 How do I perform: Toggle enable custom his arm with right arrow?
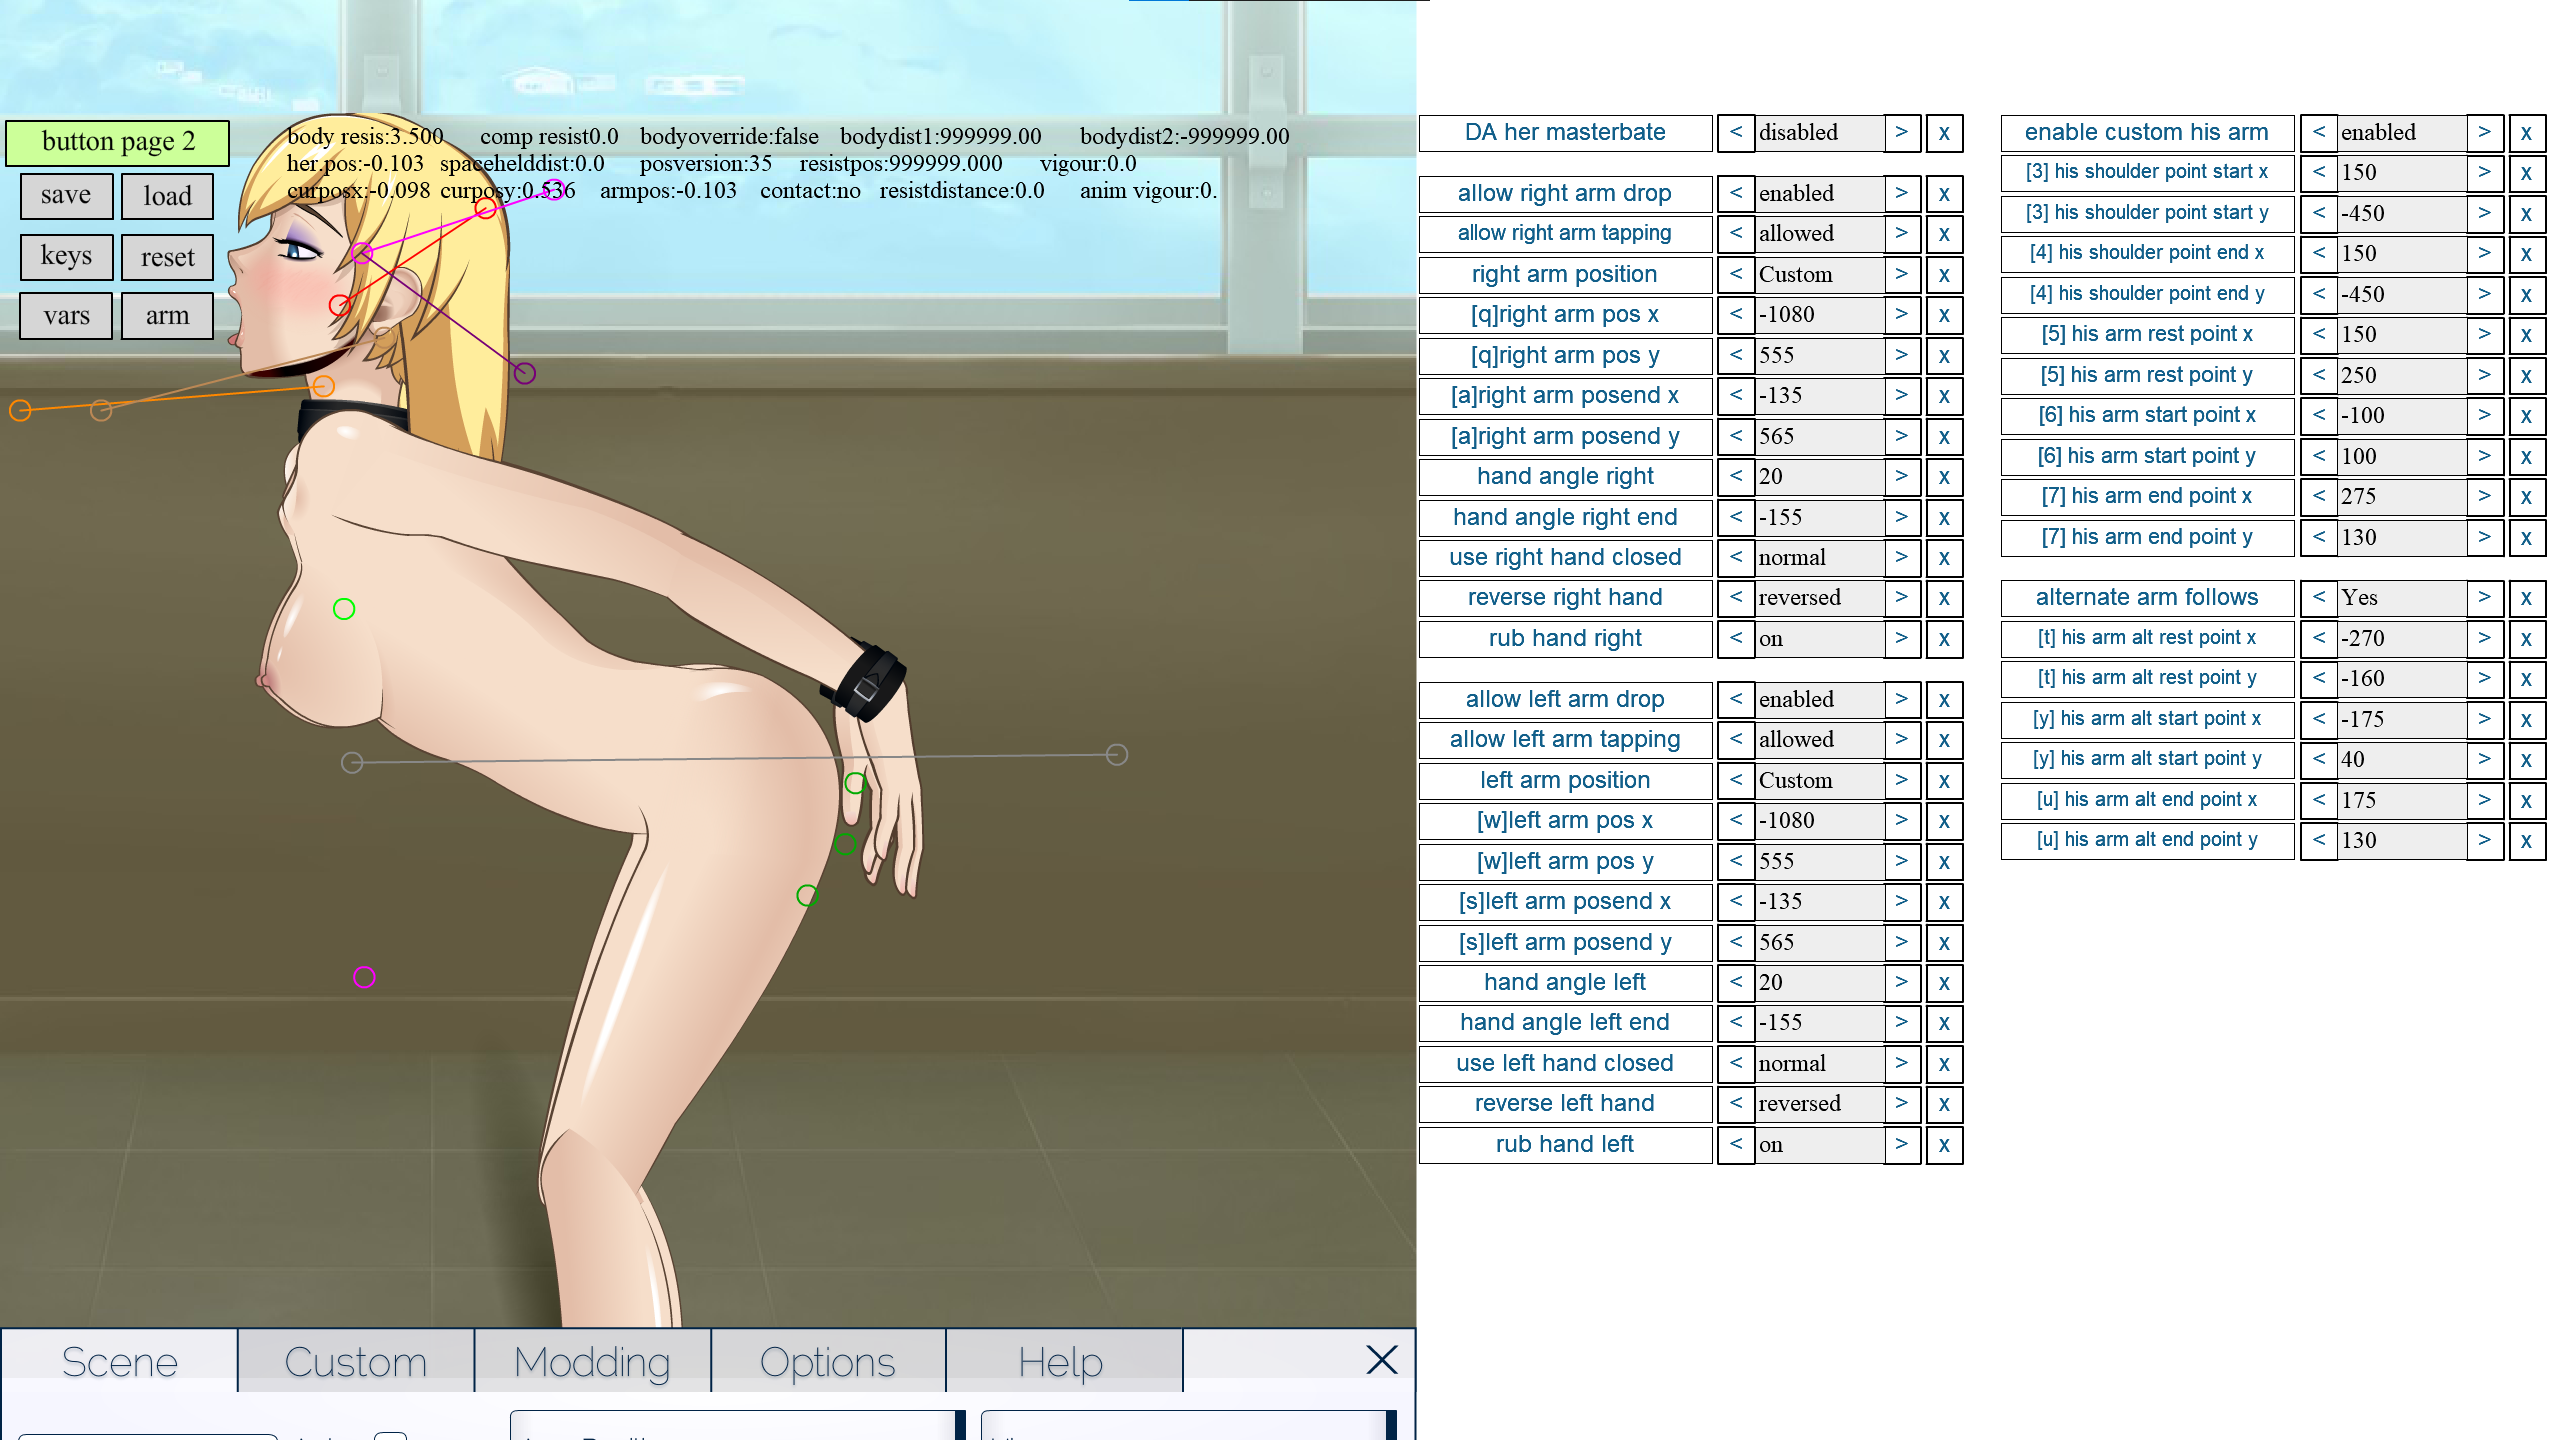point(2484,133)
